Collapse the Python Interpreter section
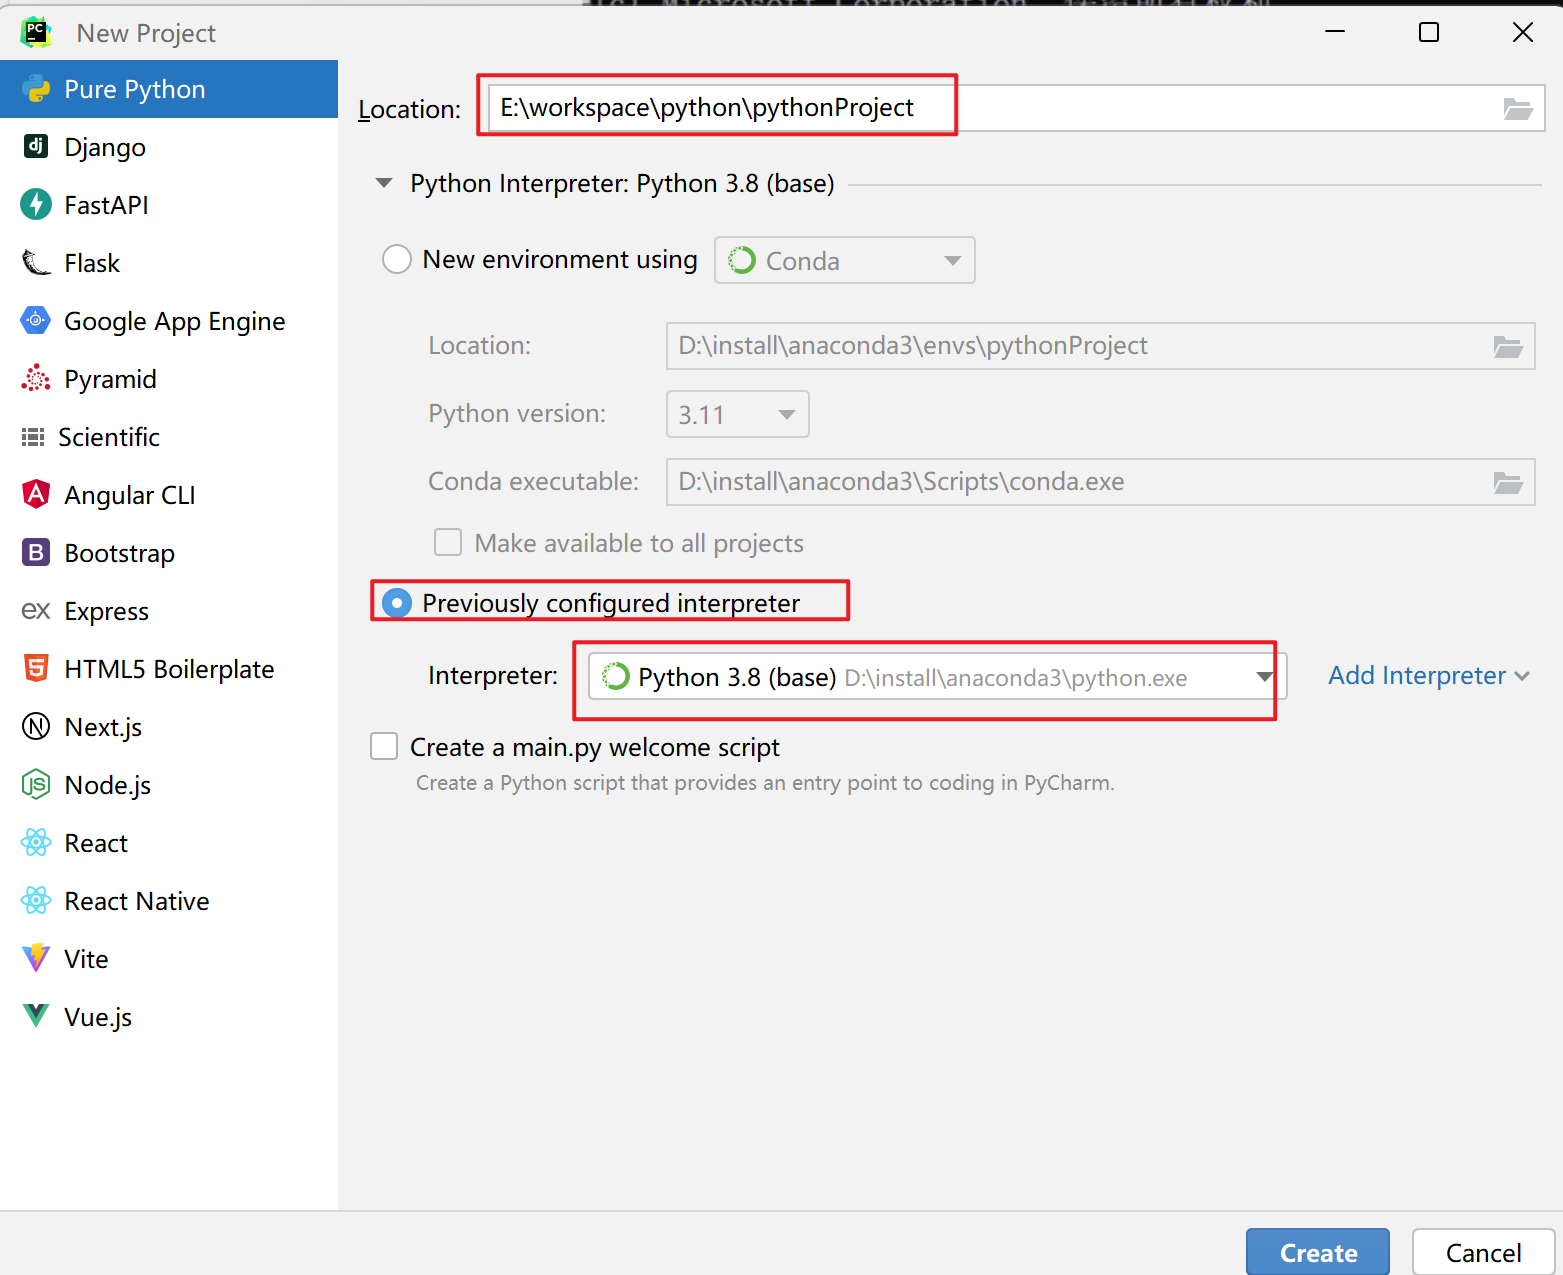The width and height of the screenshot is (1563, 1275). pyautogui.click(x=384, y=184)
